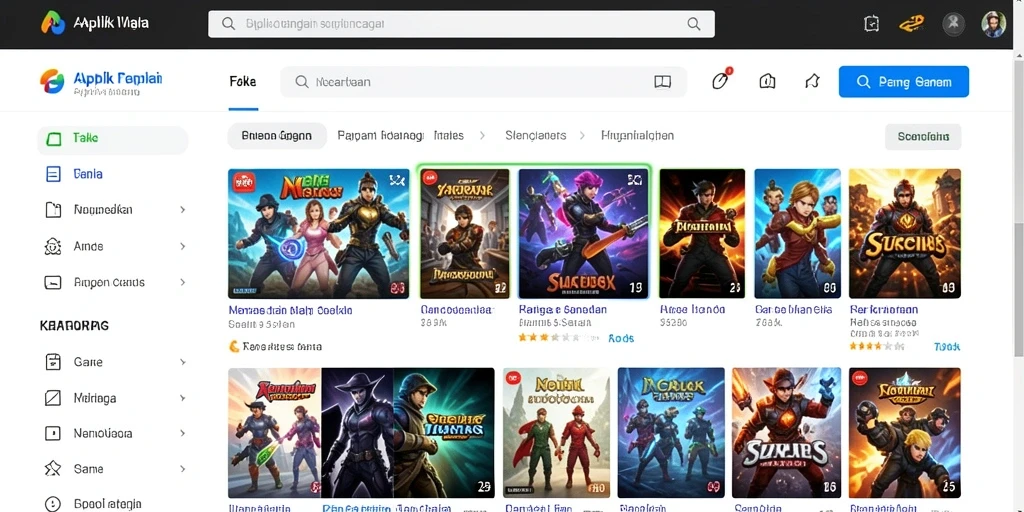This screenshot has width=1024, height=512.
Task: Open the Rmee Itenda game title
Action: click(692, 310)
